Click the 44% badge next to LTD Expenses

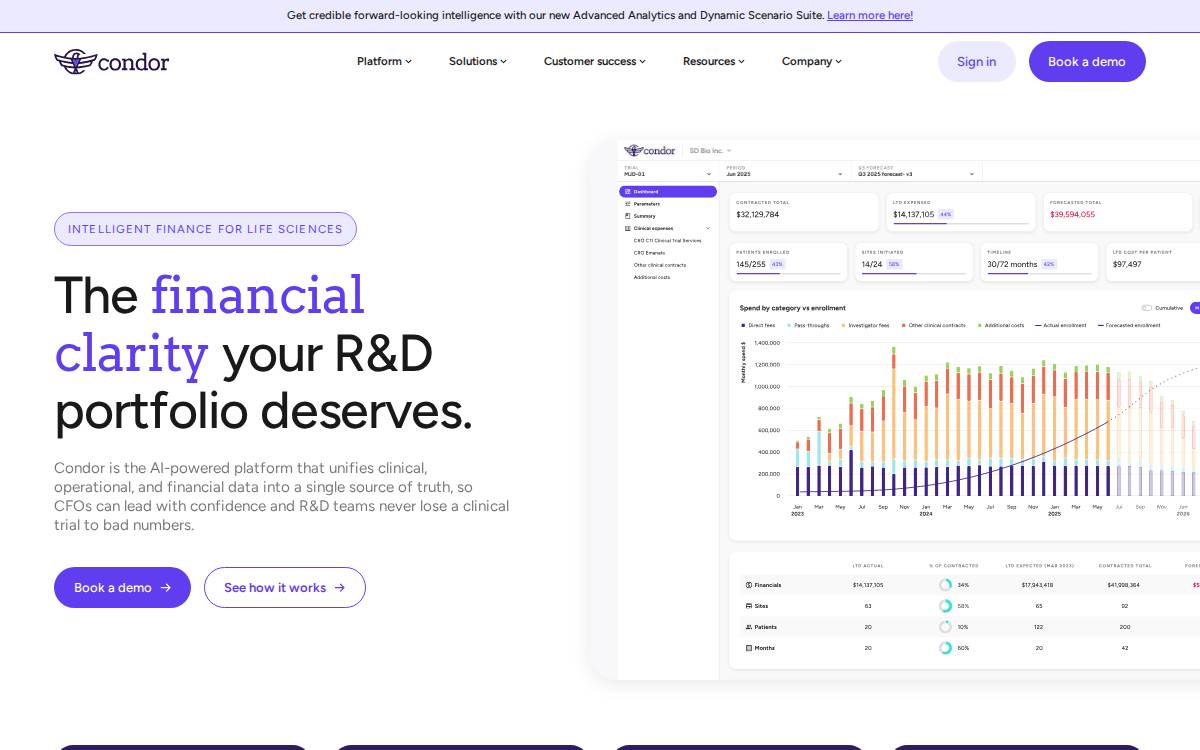(x=946, y=214)
